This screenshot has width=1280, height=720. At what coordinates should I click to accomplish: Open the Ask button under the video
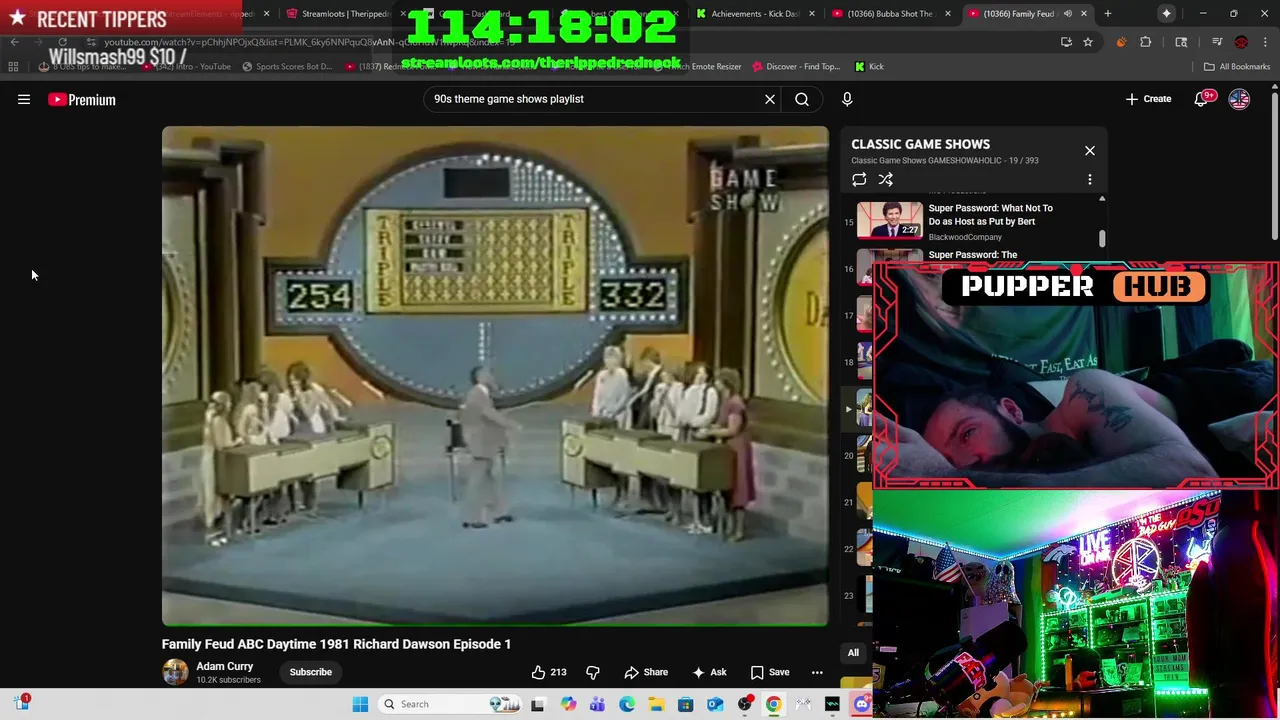(x=708, y=672)
